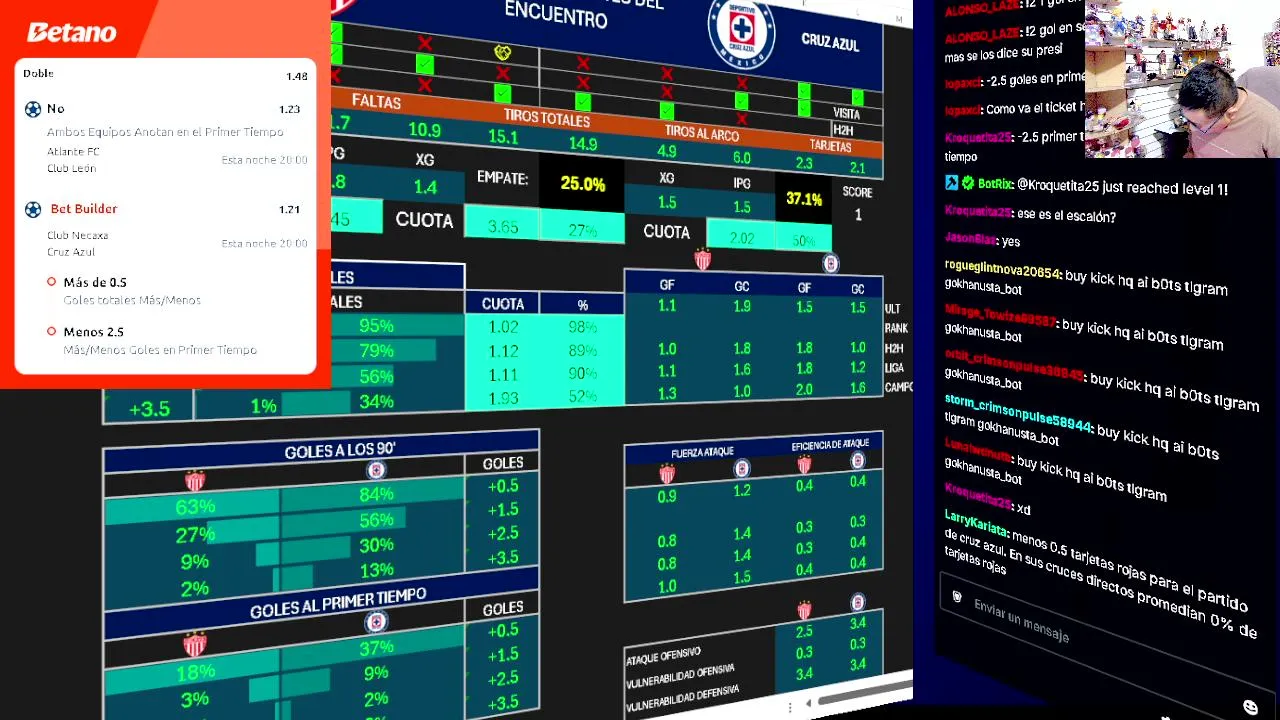Click the Cruz Azul crest above the GF GC table
1280x720 pixels.
(830, 263)
